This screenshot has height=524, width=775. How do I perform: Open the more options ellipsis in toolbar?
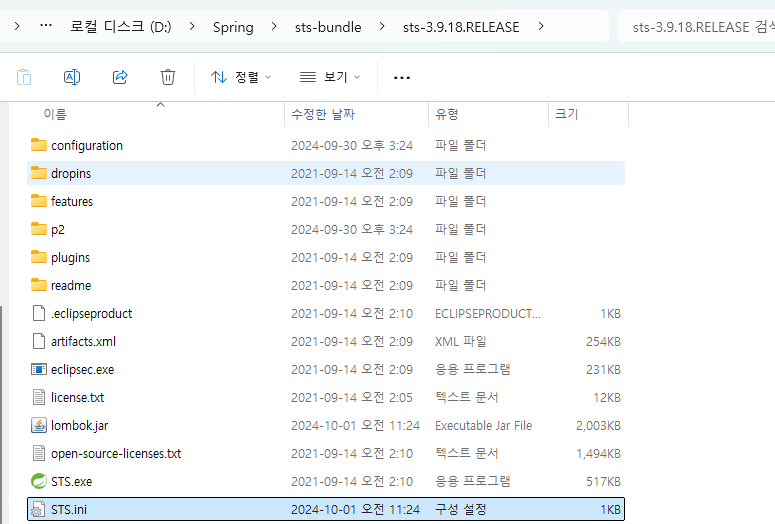pyautogui.click(x=402, y=78)
